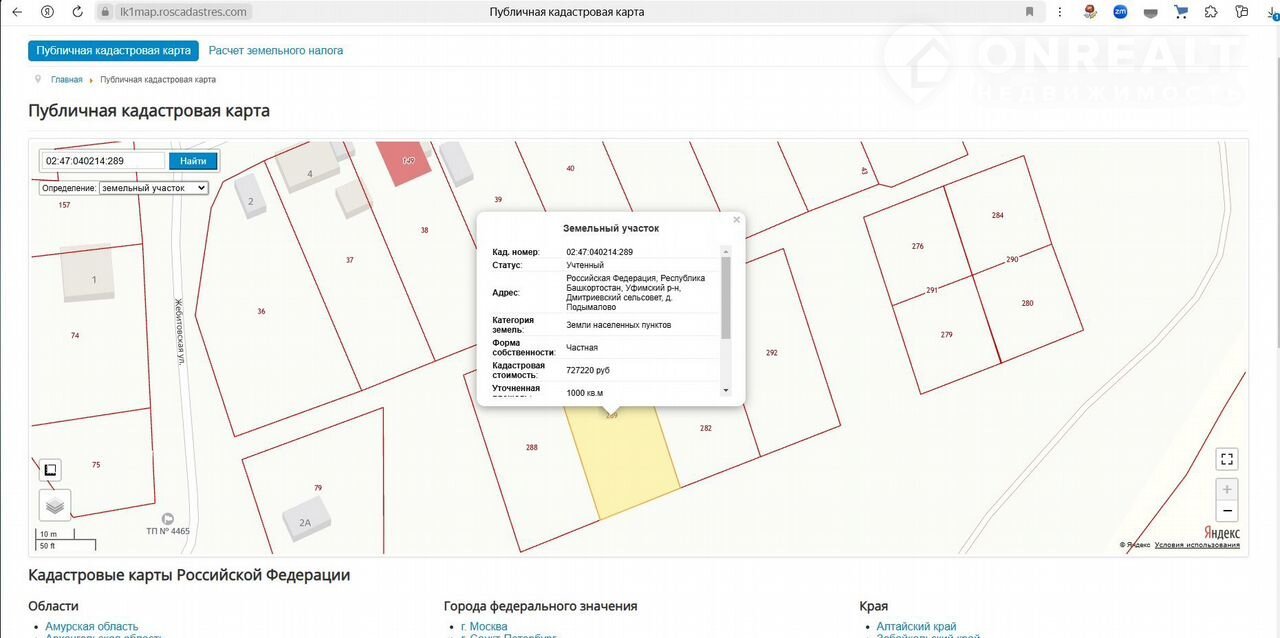Select Публичная кадастровая карта tab
Image resolution: width=1280 pixels, height=638 pixels.
pos(113,50)
